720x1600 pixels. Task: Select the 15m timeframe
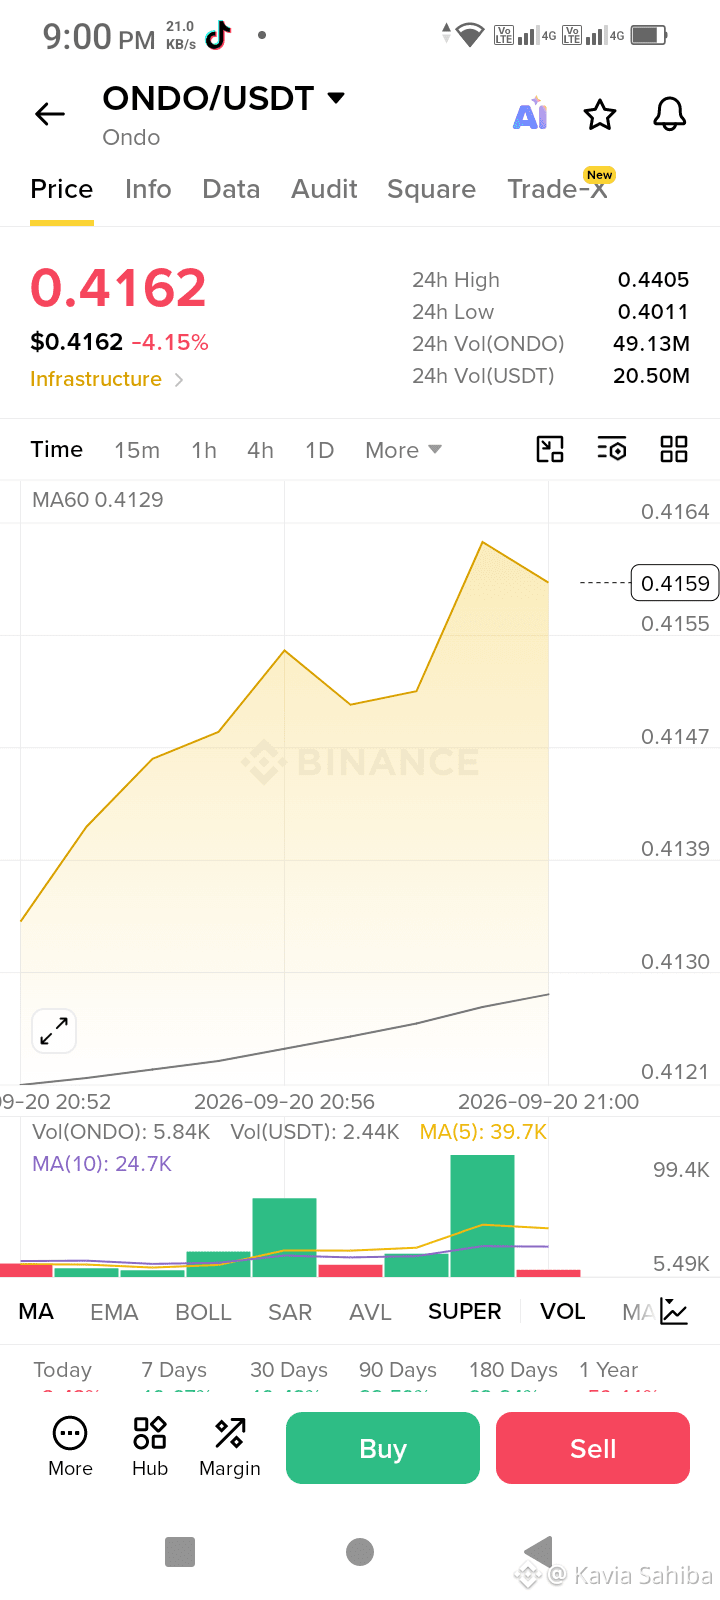click(137, 450)
